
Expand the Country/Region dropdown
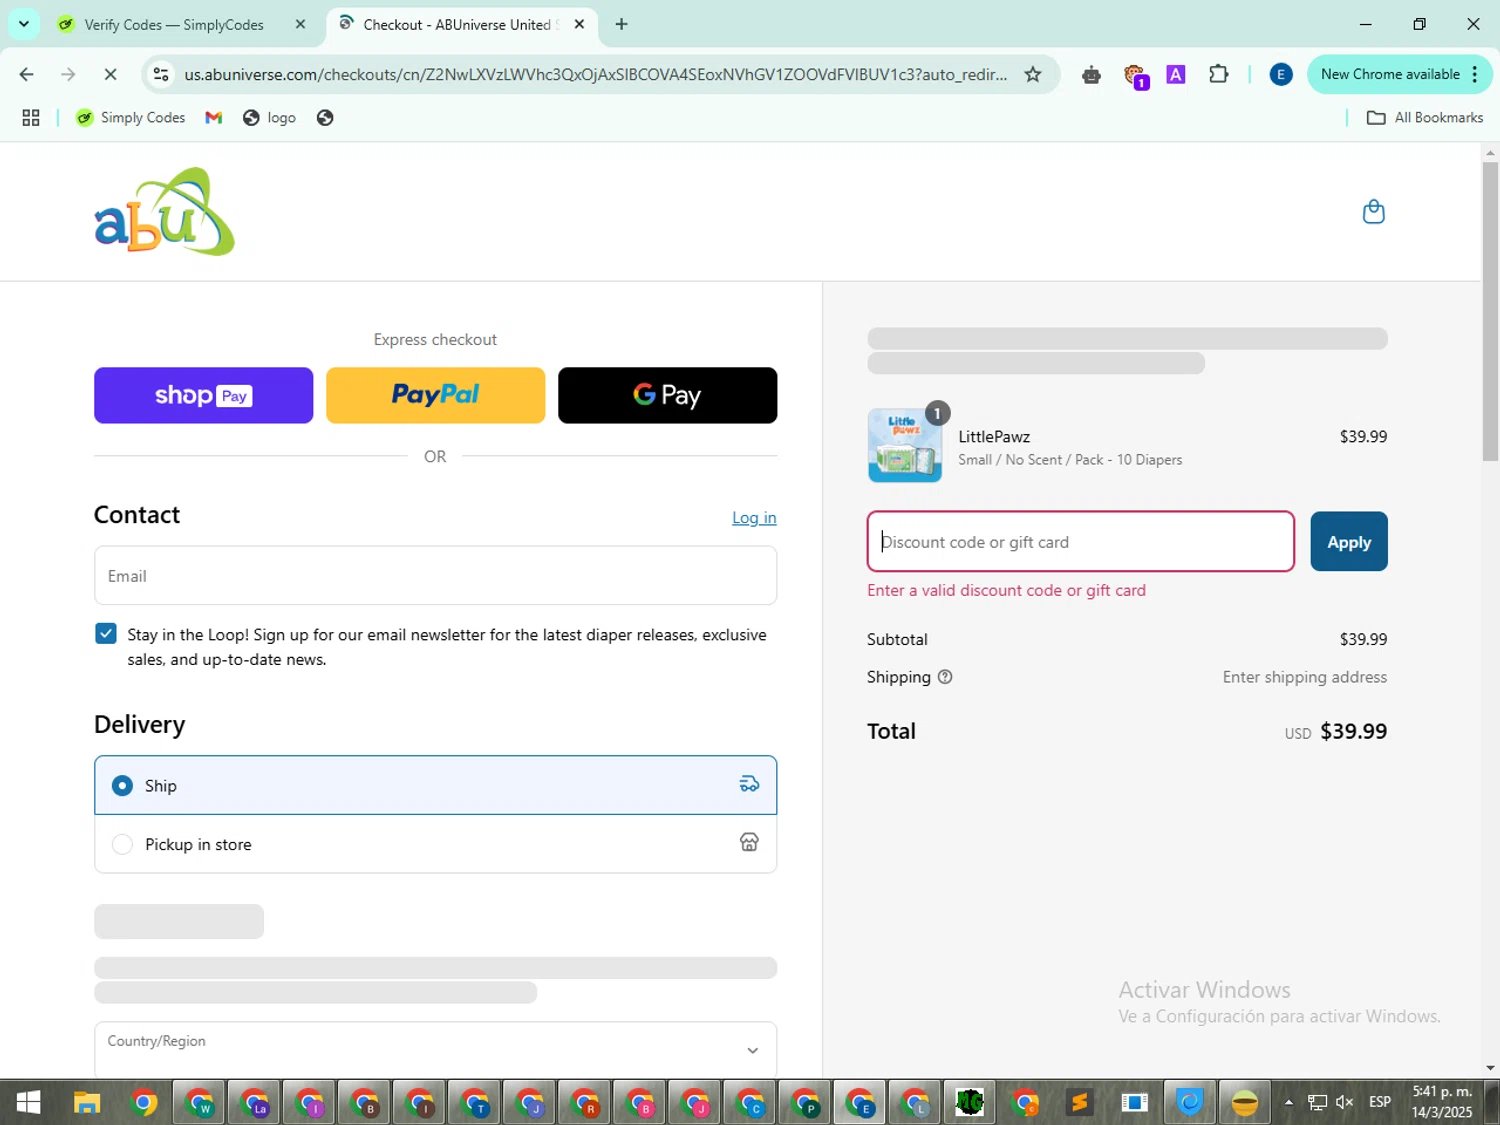[x=435, y=1050]
